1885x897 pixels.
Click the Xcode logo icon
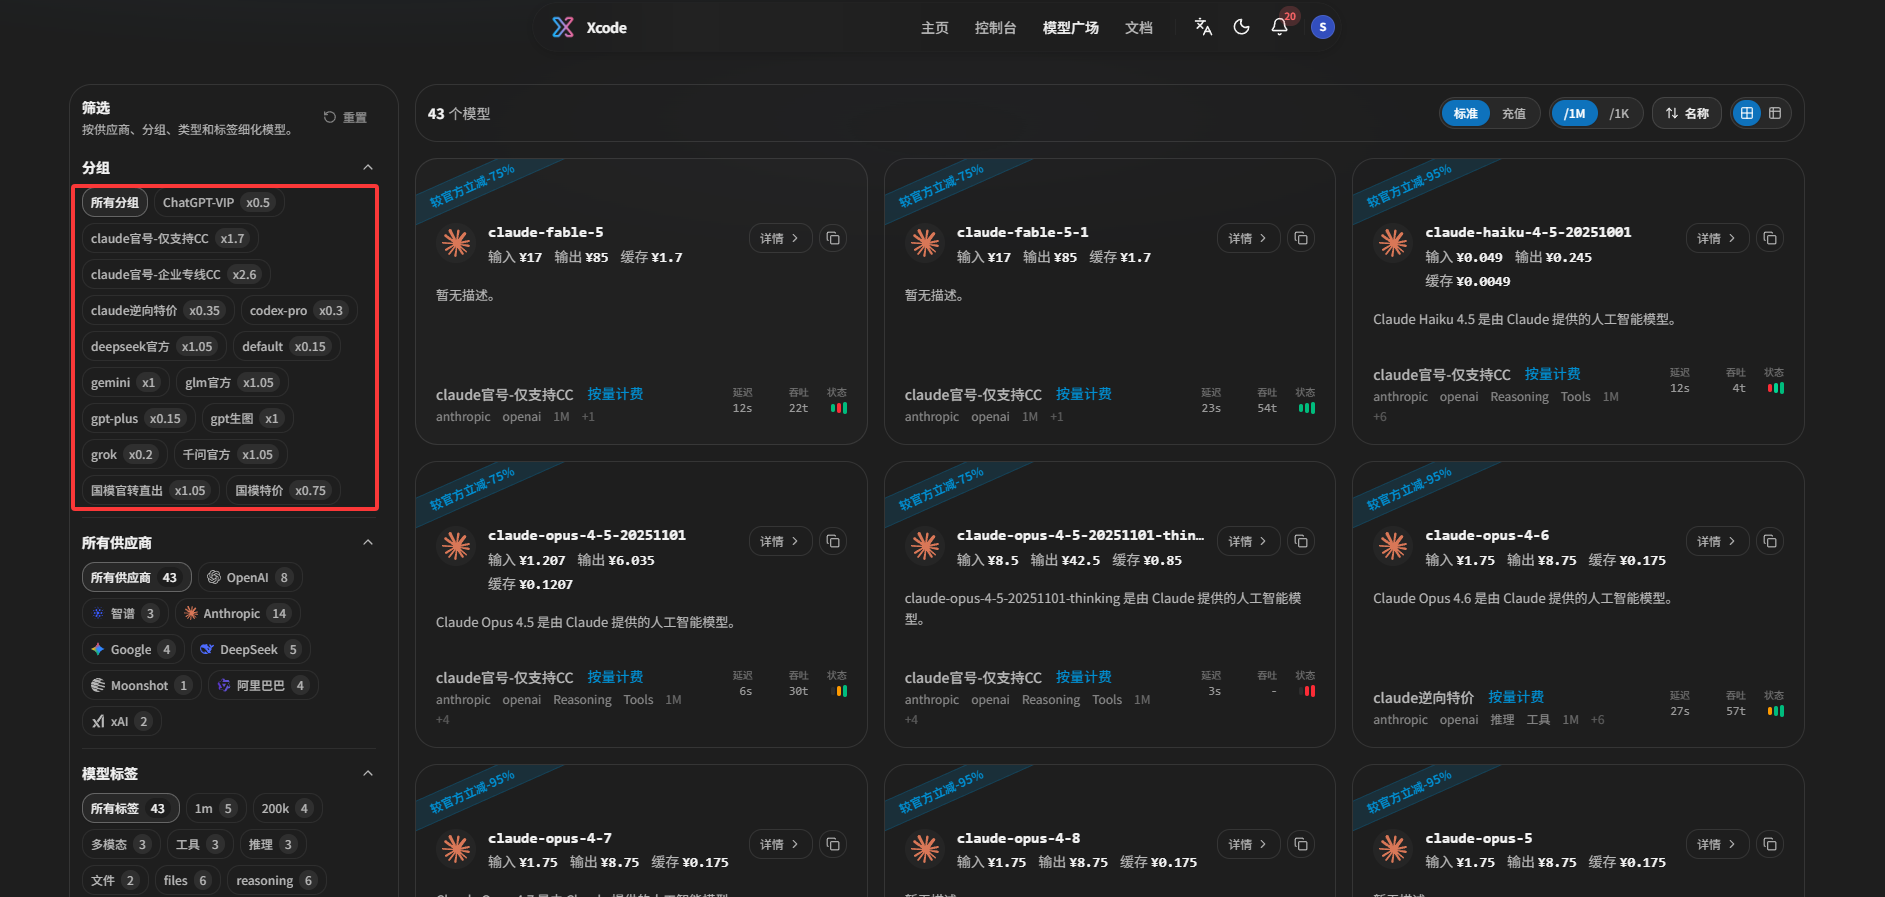pos(563,27)
